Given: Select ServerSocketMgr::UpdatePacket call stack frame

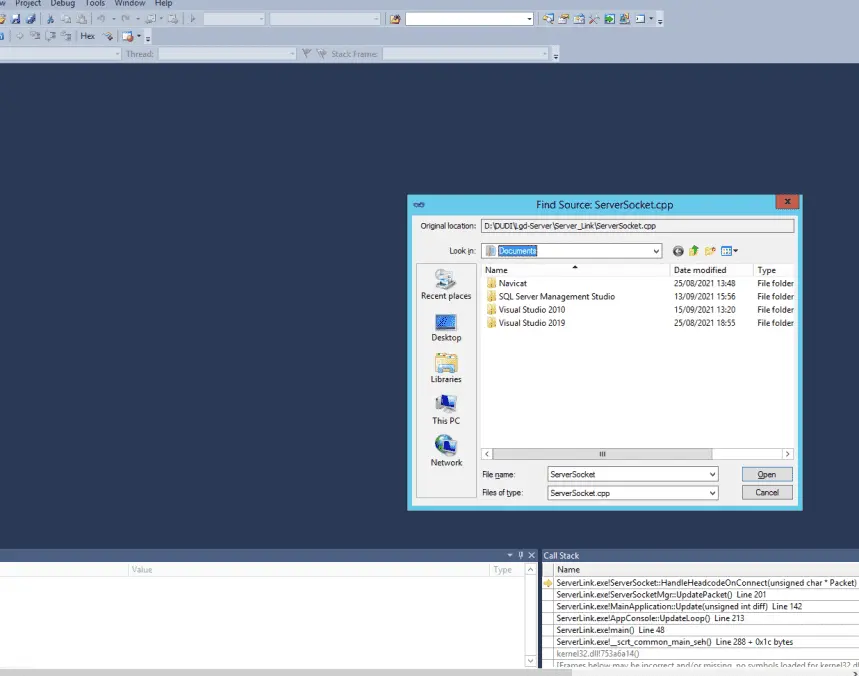Looking at the screenshot, I should [x=661, y=594].
